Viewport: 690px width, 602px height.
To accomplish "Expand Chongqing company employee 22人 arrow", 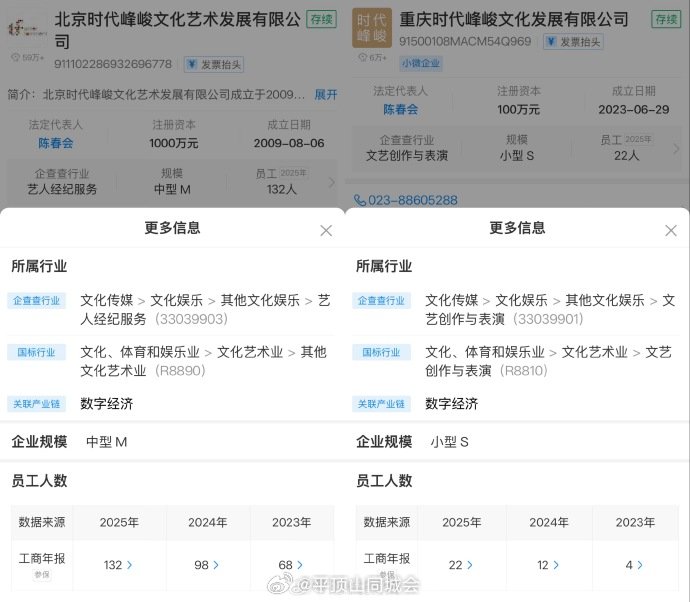I will 676,149.
